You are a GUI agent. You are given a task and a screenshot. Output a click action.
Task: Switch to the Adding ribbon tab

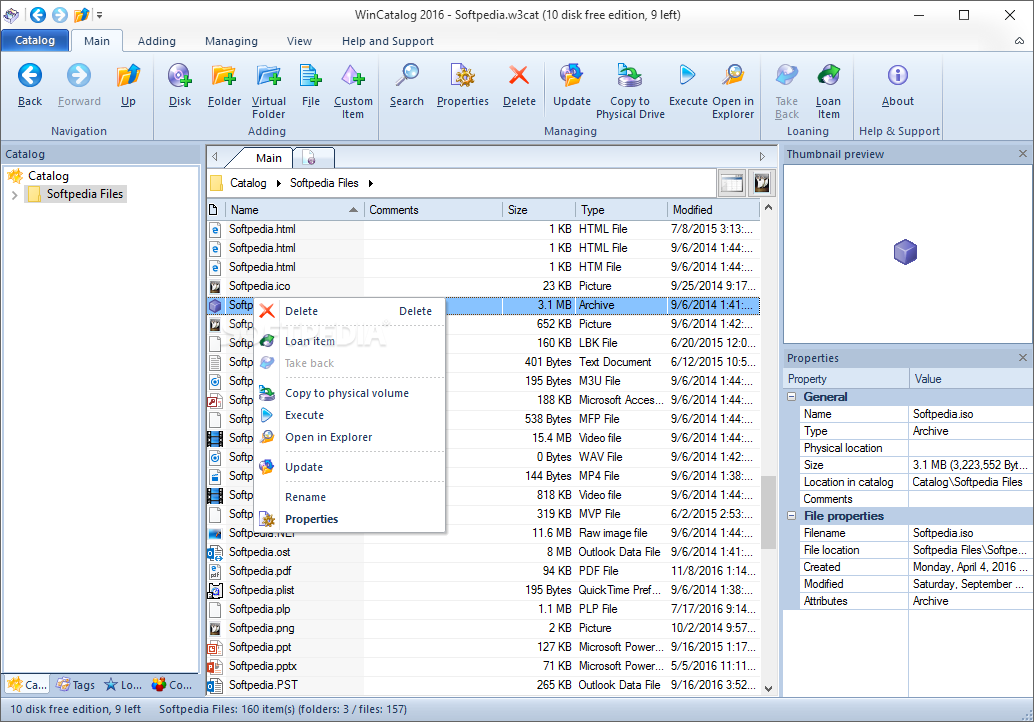[156, 41]
